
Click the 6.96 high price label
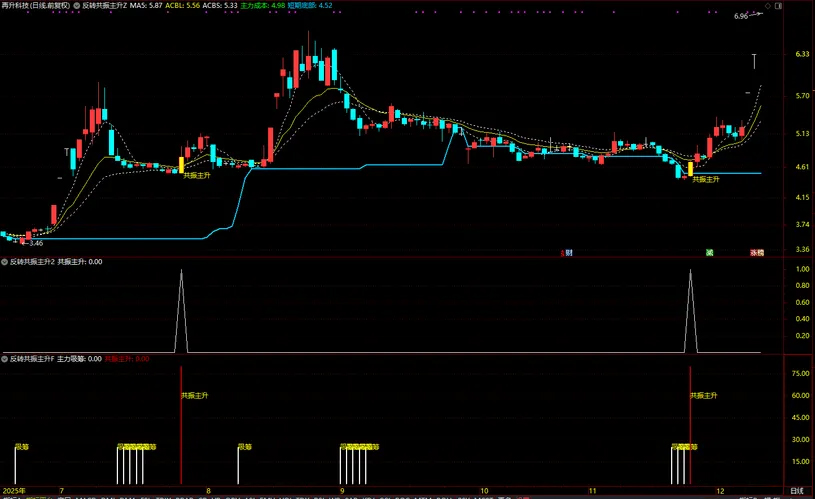point(741,16)
